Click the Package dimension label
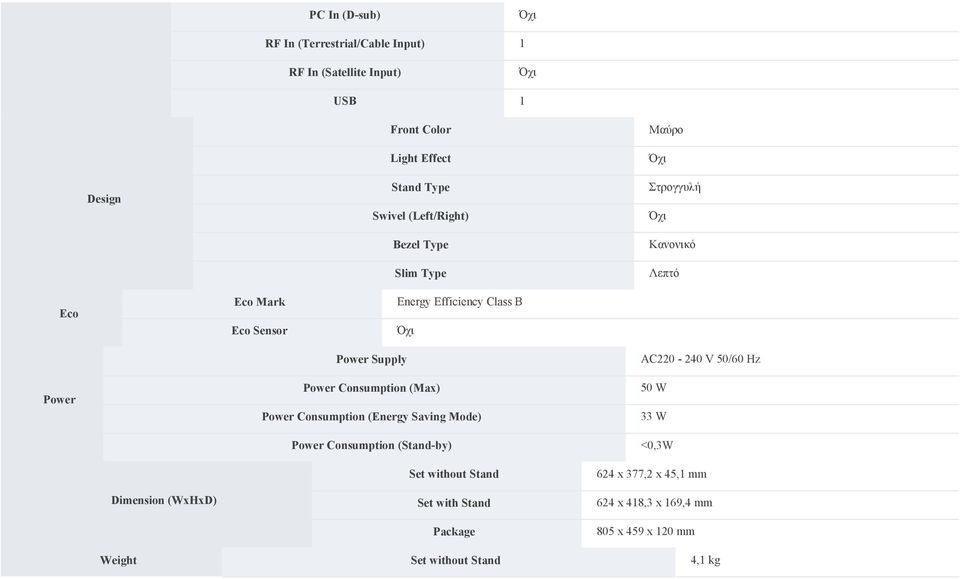This screenshot has width=960, height=579. pos(454,532)
